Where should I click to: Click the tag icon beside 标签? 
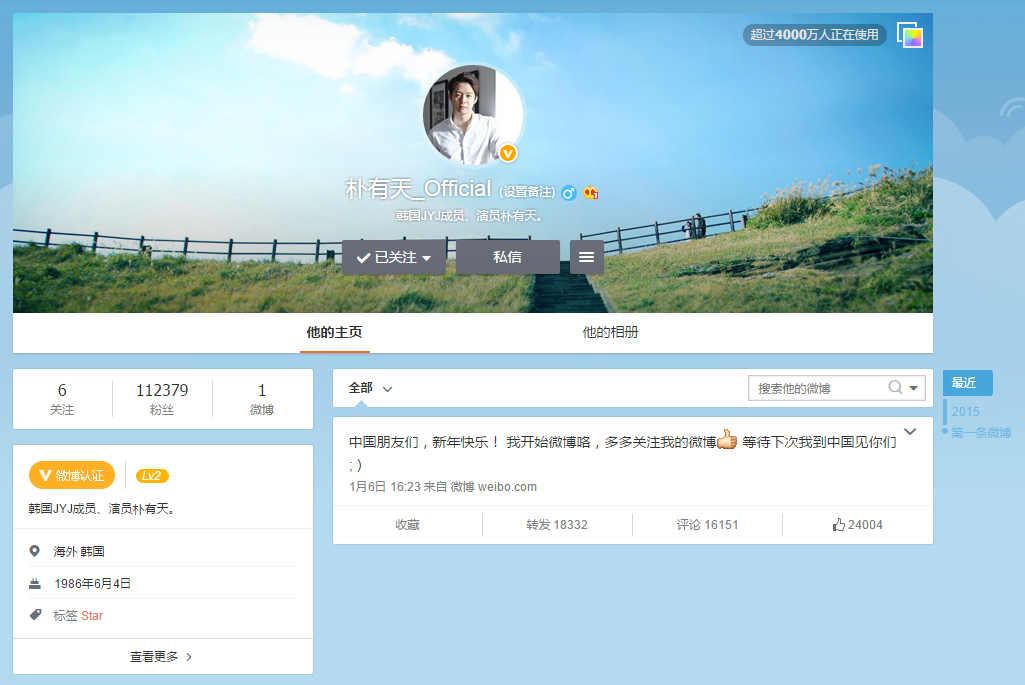[x=35, y=615]
